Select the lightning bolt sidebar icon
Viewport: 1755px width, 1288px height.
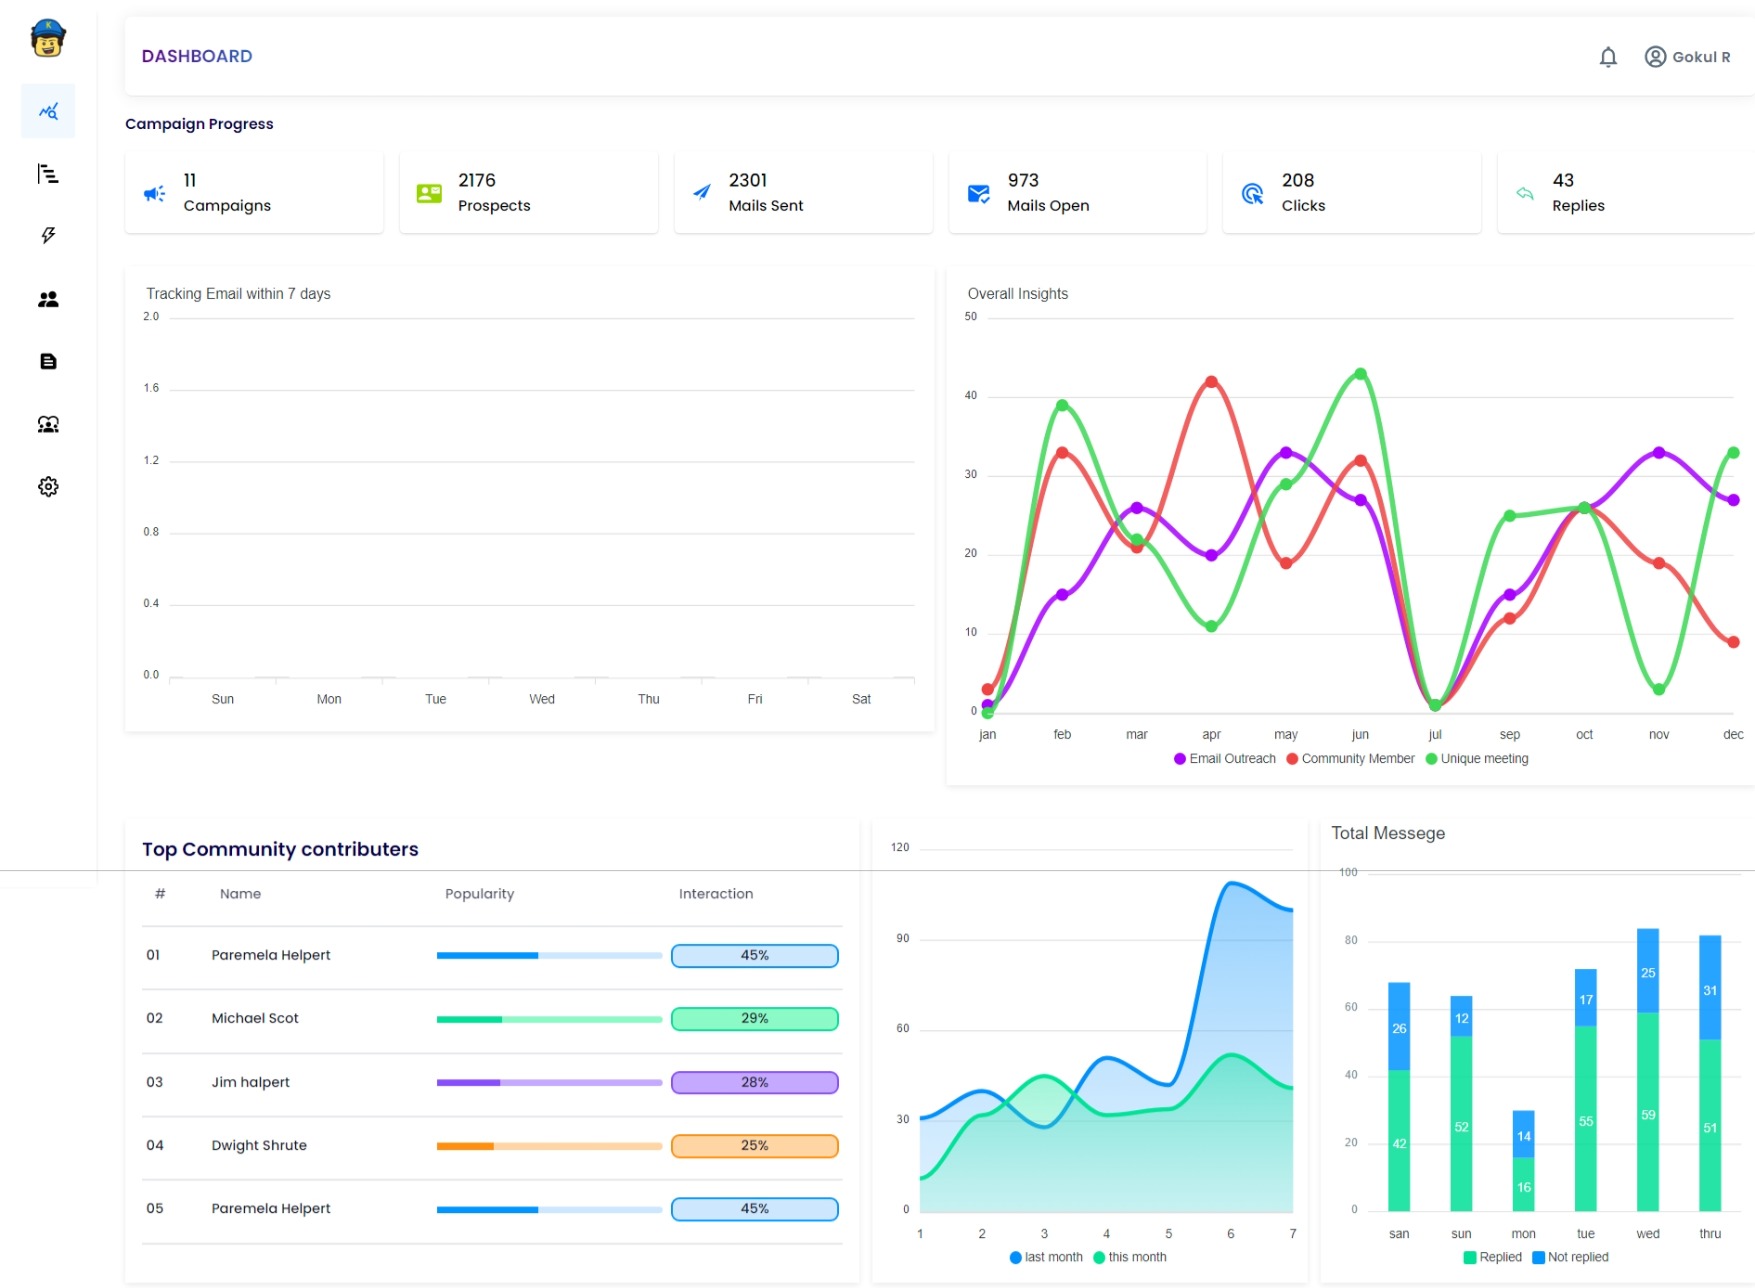pos(48,236)
